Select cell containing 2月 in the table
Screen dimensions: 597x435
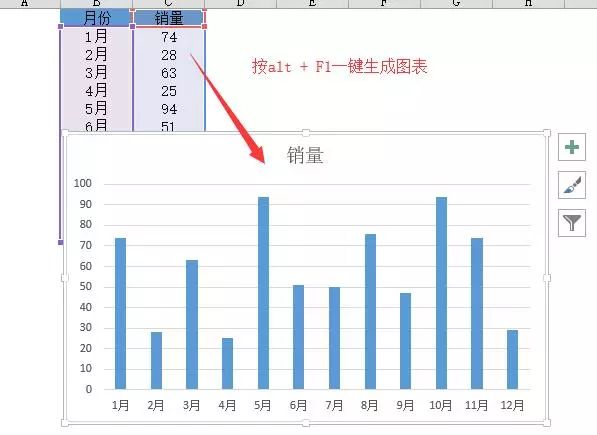point(96,55)
